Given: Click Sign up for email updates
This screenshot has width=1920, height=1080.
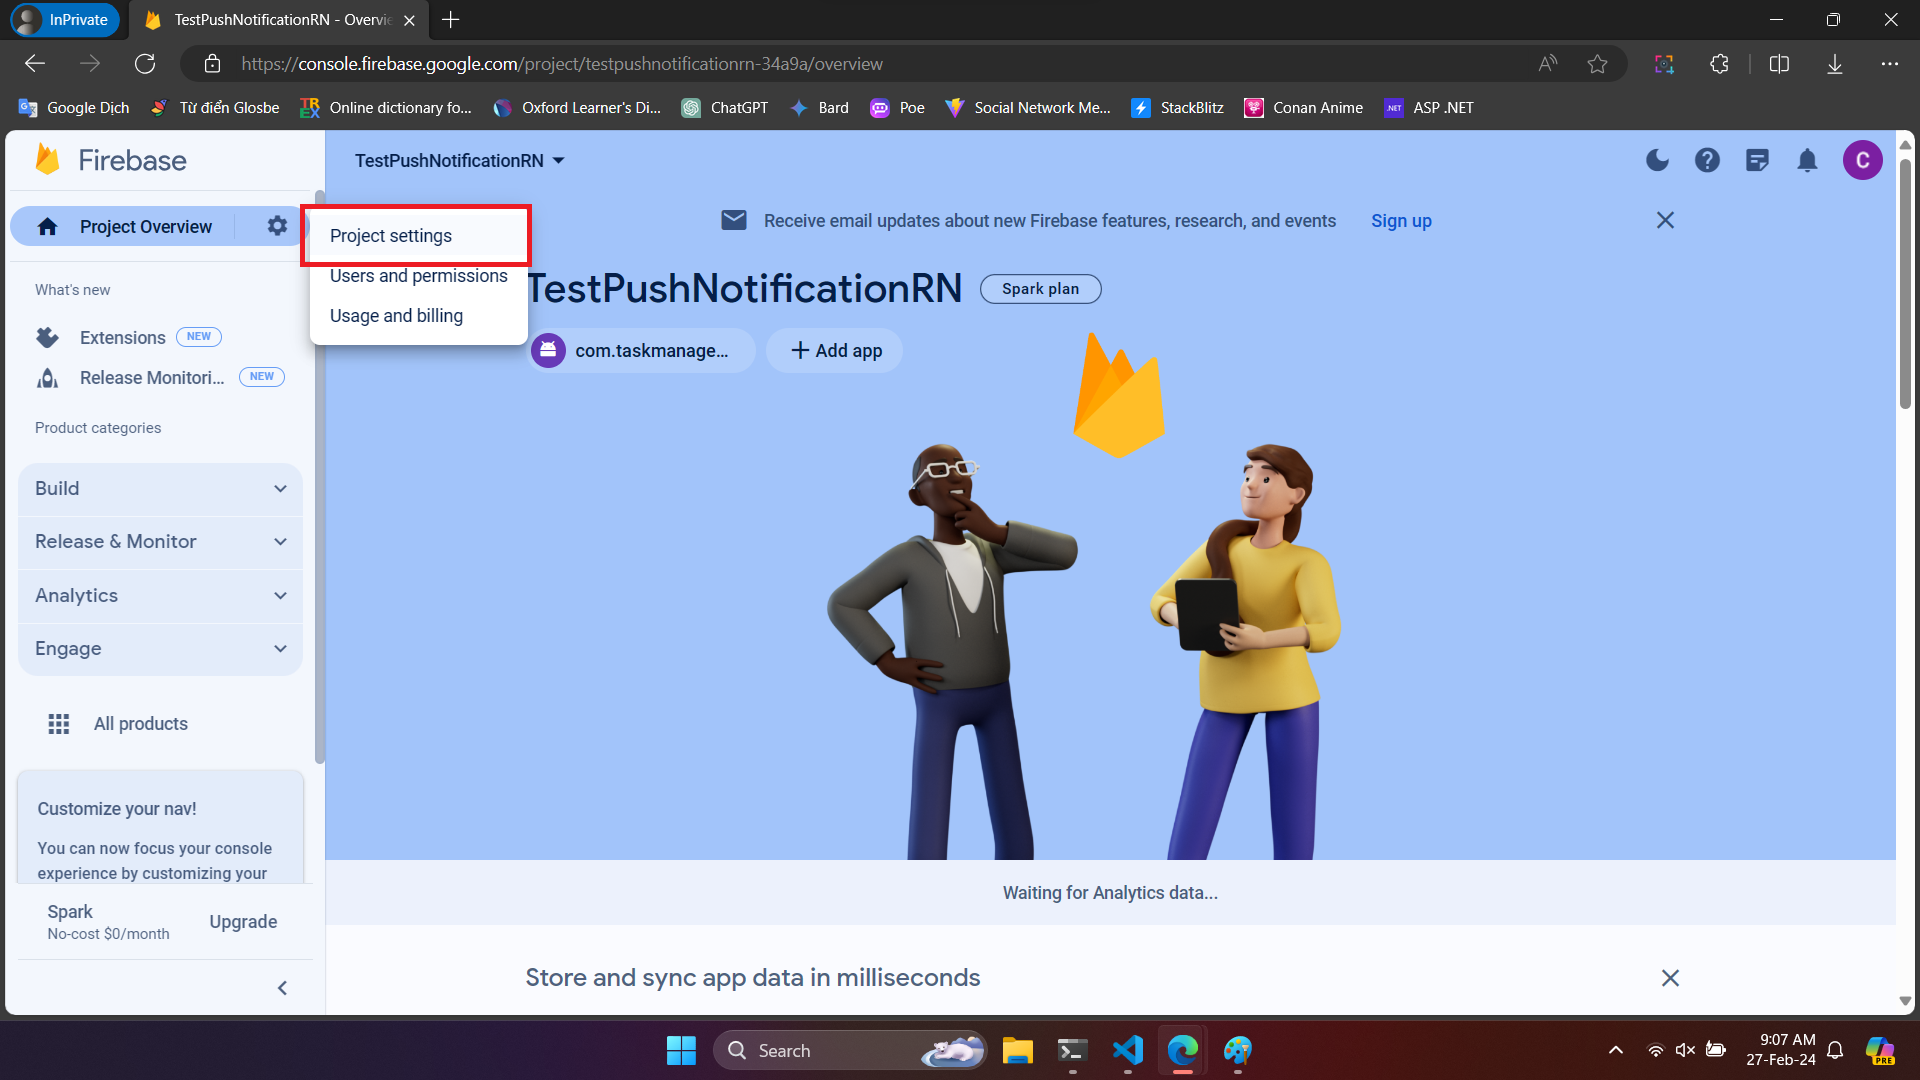Looking at the screenshot, I should click(x=1401, y=221).
